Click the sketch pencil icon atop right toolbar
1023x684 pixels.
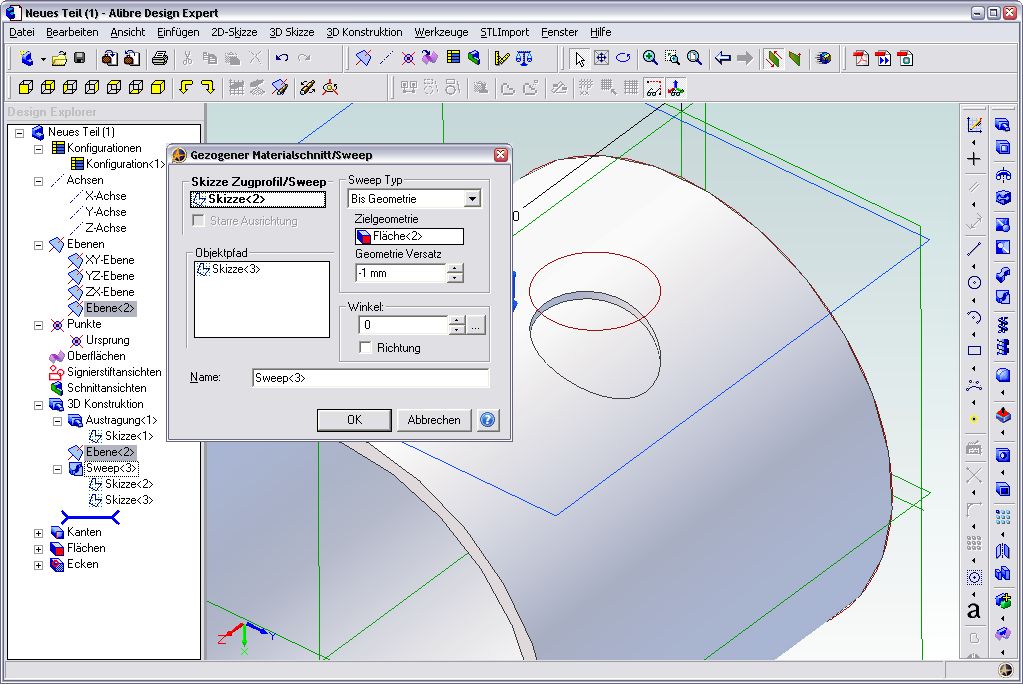point(974,125)
